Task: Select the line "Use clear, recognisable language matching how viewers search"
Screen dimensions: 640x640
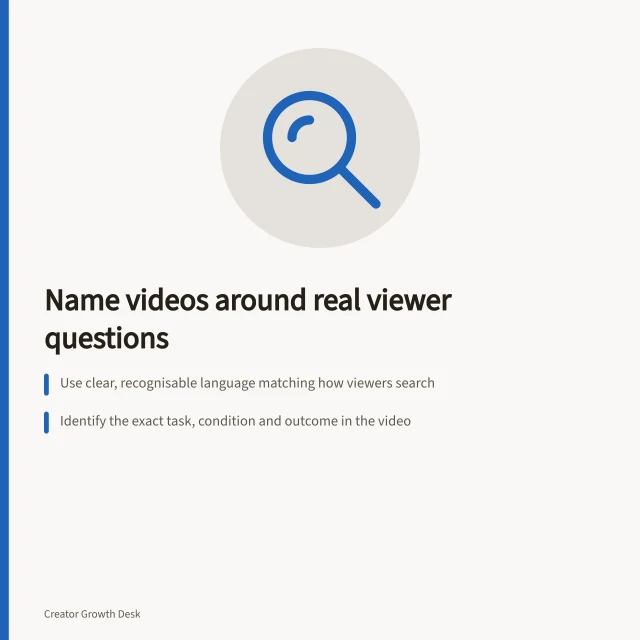Action: coord(247,383)
